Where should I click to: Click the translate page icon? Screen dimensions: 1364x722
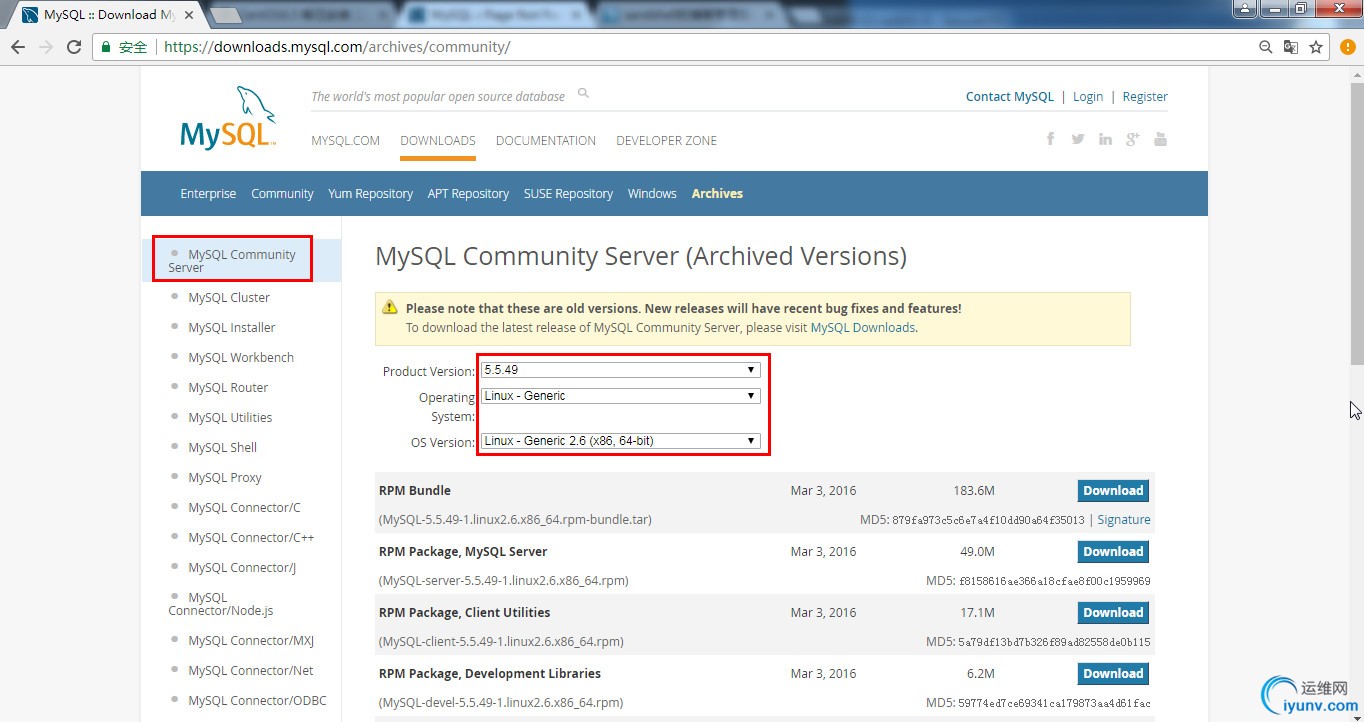click(x=1291, y=47)
